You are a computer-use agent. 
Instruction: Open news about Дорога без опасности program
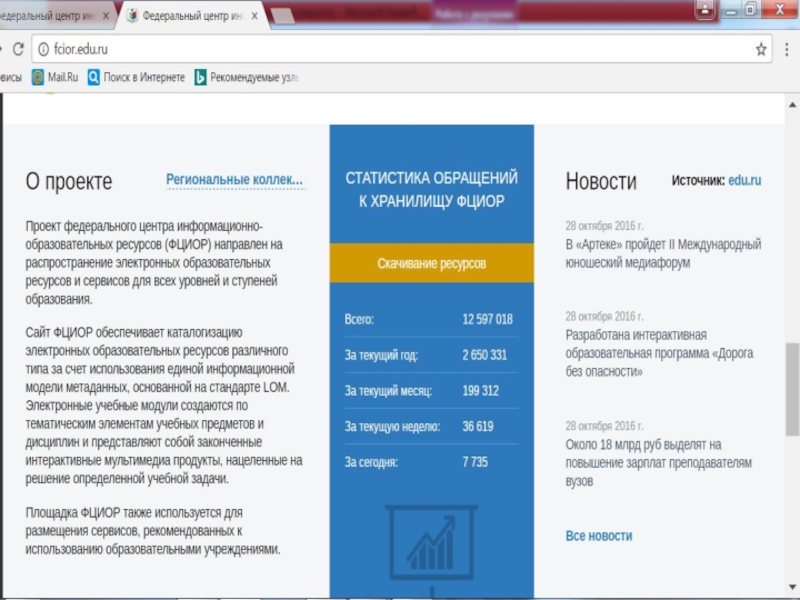coord(659,353)
